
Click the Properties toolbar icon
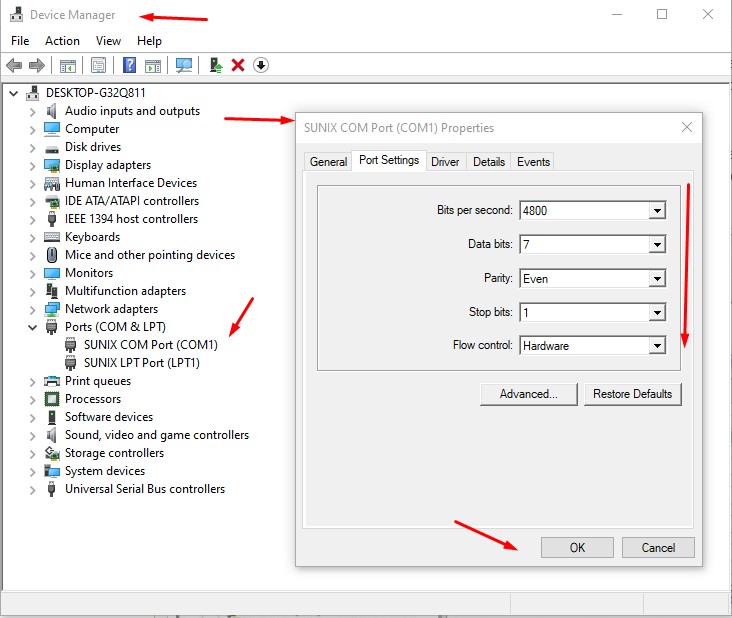point(99,65)
